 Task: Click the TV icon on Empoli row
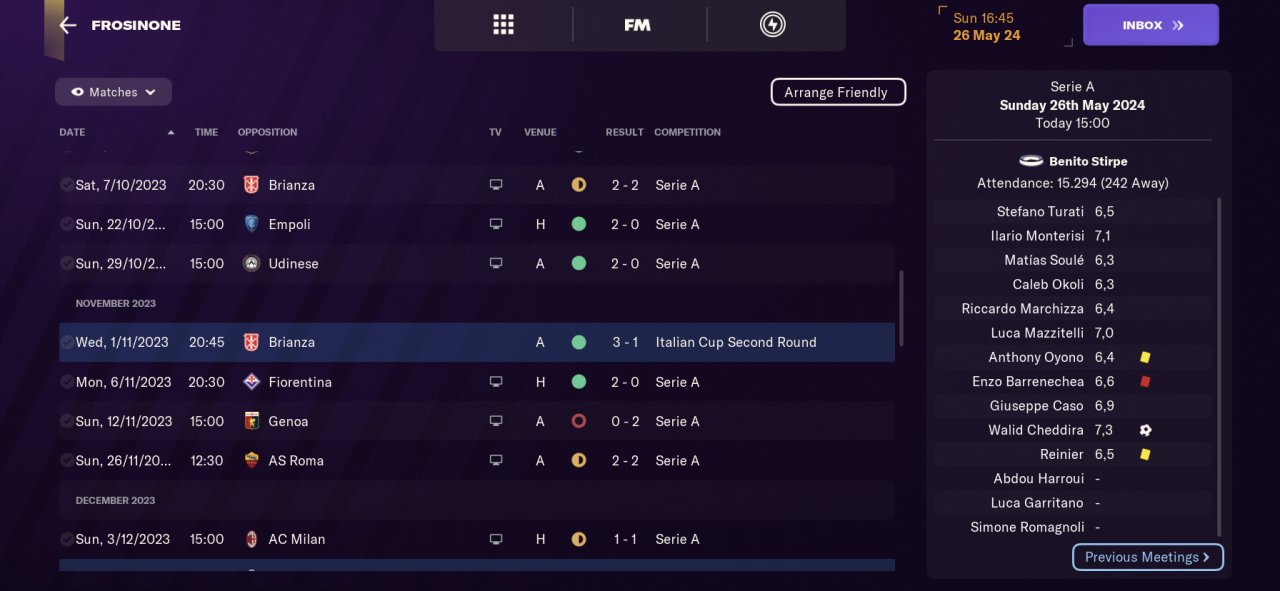coord(495,224)
